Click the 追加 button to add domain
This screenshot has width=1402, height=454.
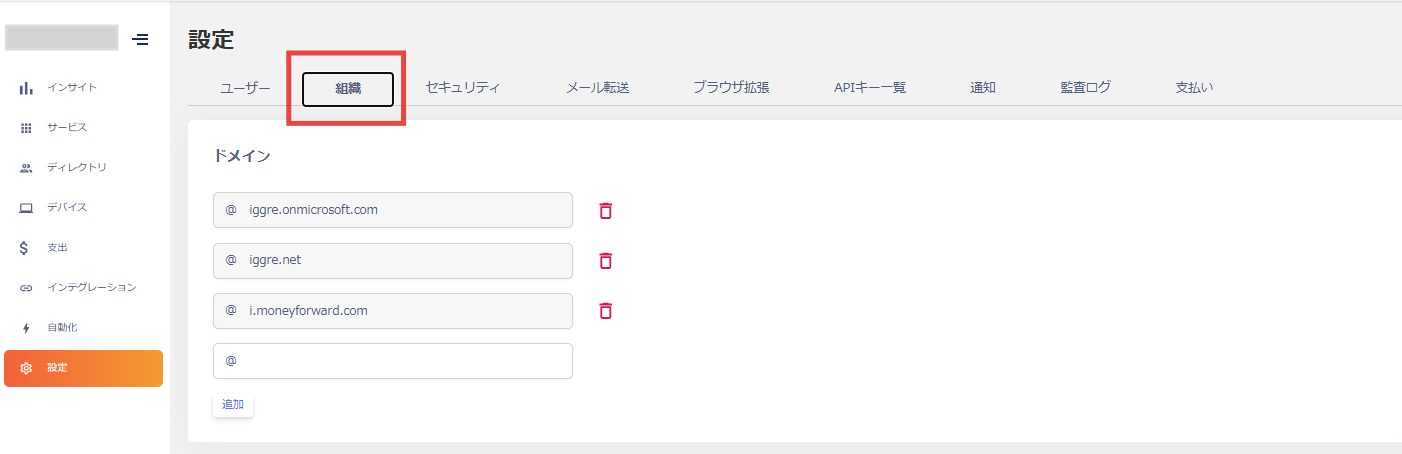(x=232, y=405)
